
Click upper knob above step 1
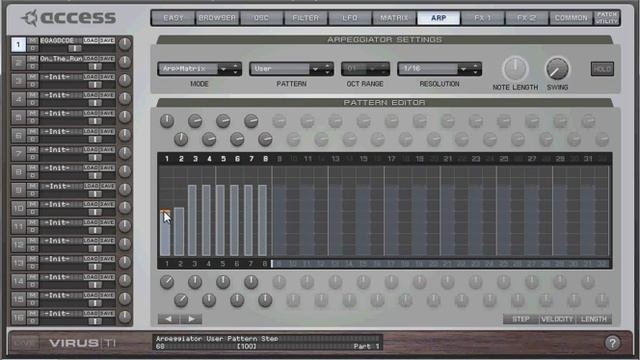pyautogui.click(x=167, y=121)
